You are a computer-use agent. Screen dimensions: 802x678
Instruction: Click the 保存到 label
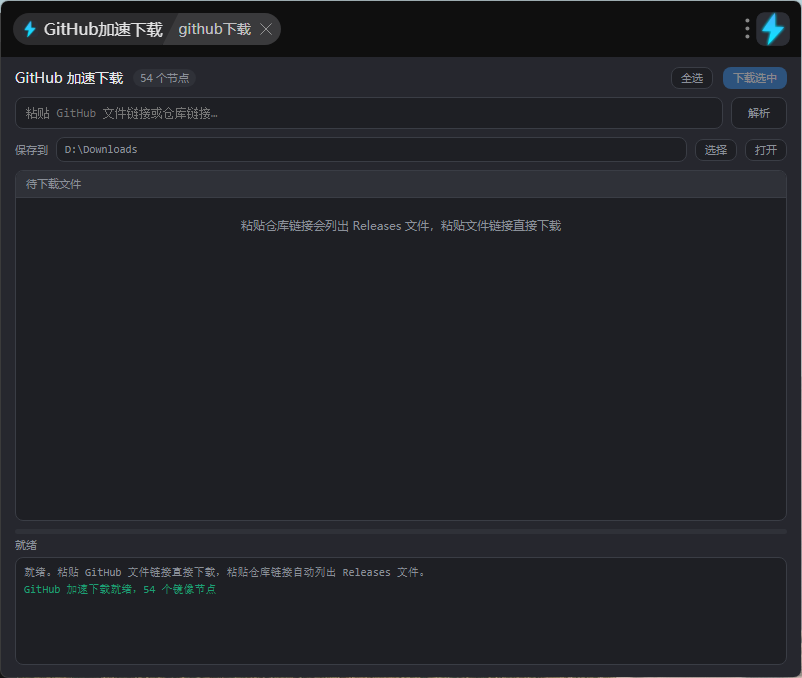click(x=31, y=150)
